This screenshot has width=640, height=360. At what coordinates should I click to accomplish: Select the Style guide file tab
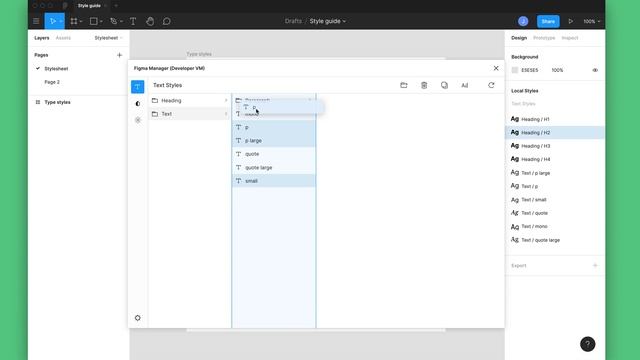click(x=89, y=6)
